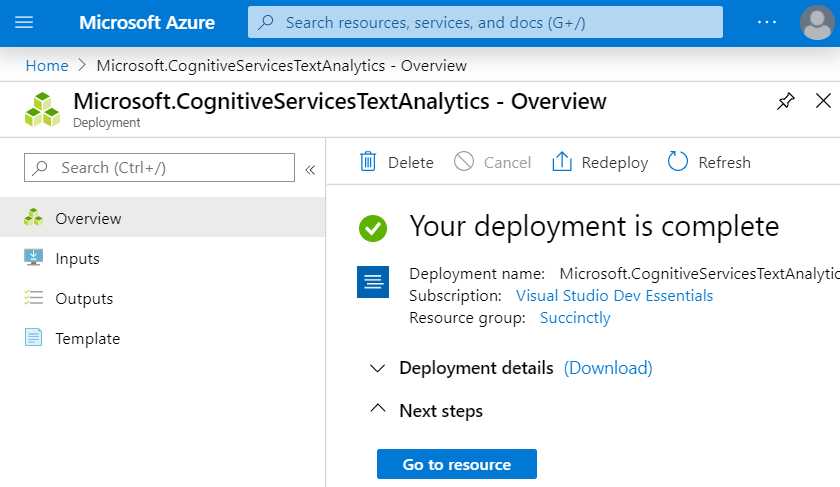Open the Template menu item
Screen dimensions: 840x487
tap(162, 338)
